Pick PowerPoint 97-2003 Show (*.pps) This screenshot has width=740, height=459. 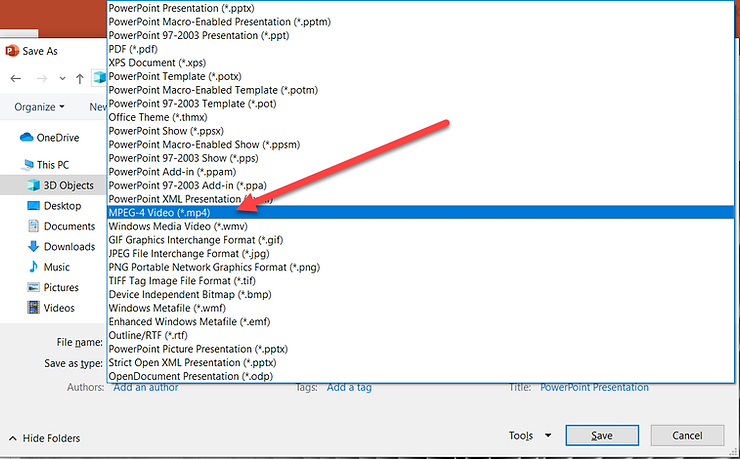(x=420, y=159)
